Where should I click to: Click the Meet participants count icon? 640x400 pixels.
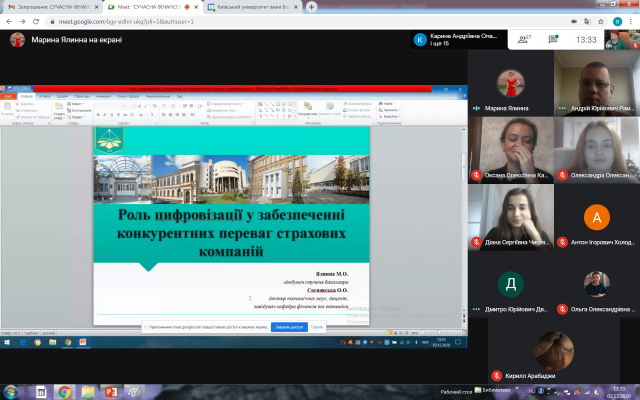tap(521, 40)
